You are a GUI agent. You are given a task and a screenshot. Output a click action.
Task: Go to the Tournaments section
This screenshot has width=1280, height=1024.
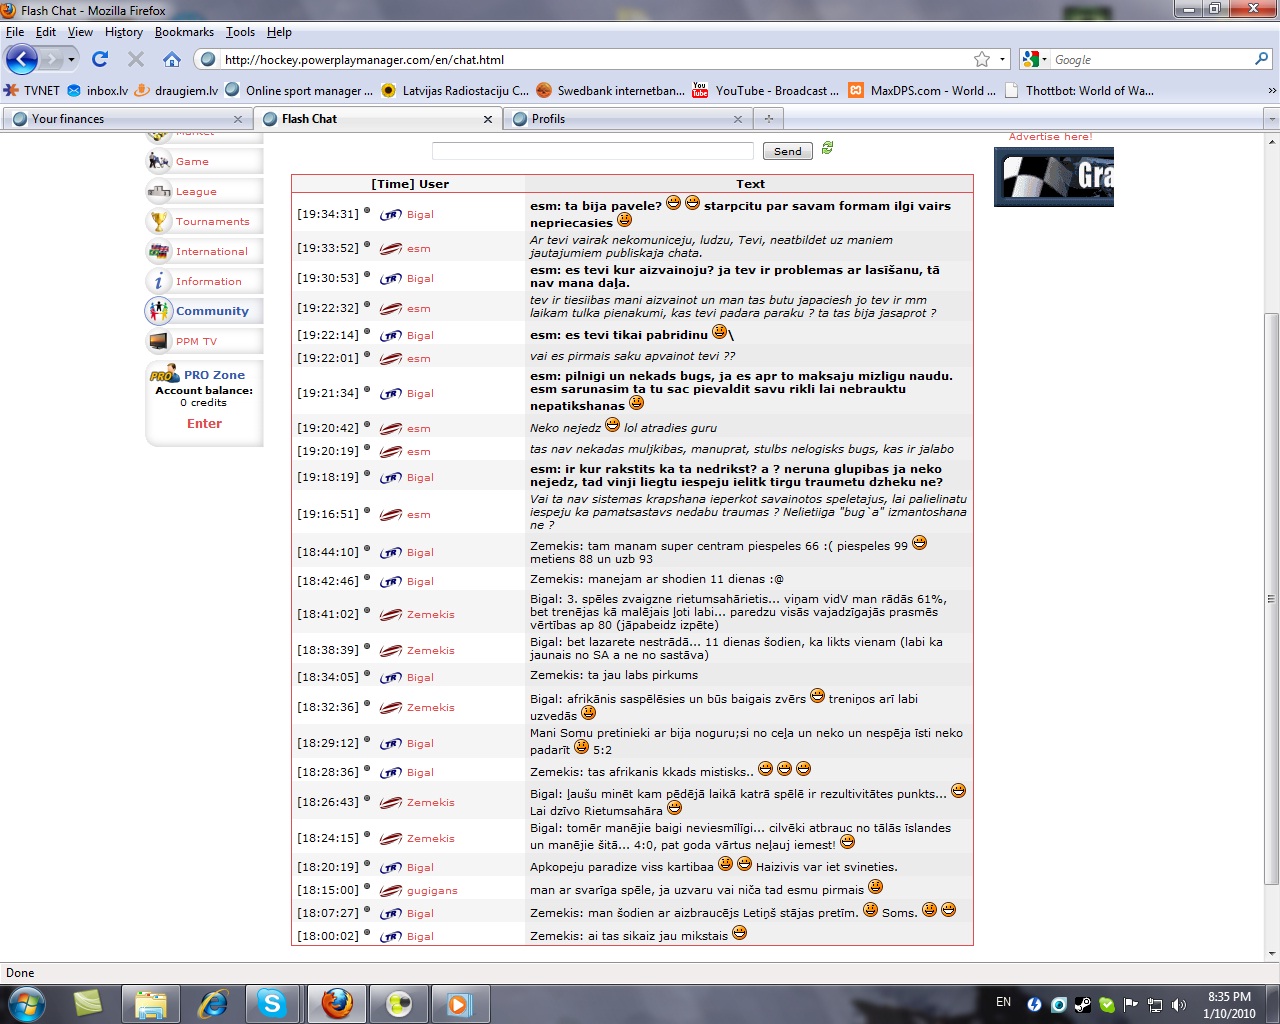click(204, 221)
